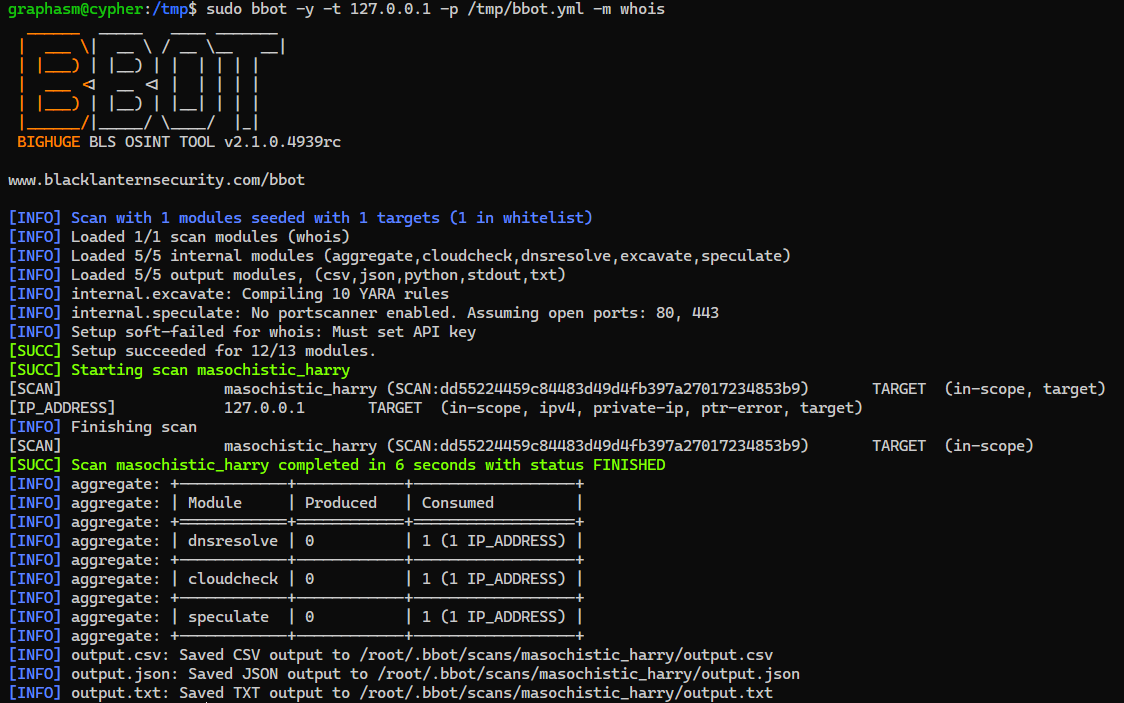The height and width of the screenshot is (703, 1124).
Task: Click the 'Module' table header
Action: (214, 503)
